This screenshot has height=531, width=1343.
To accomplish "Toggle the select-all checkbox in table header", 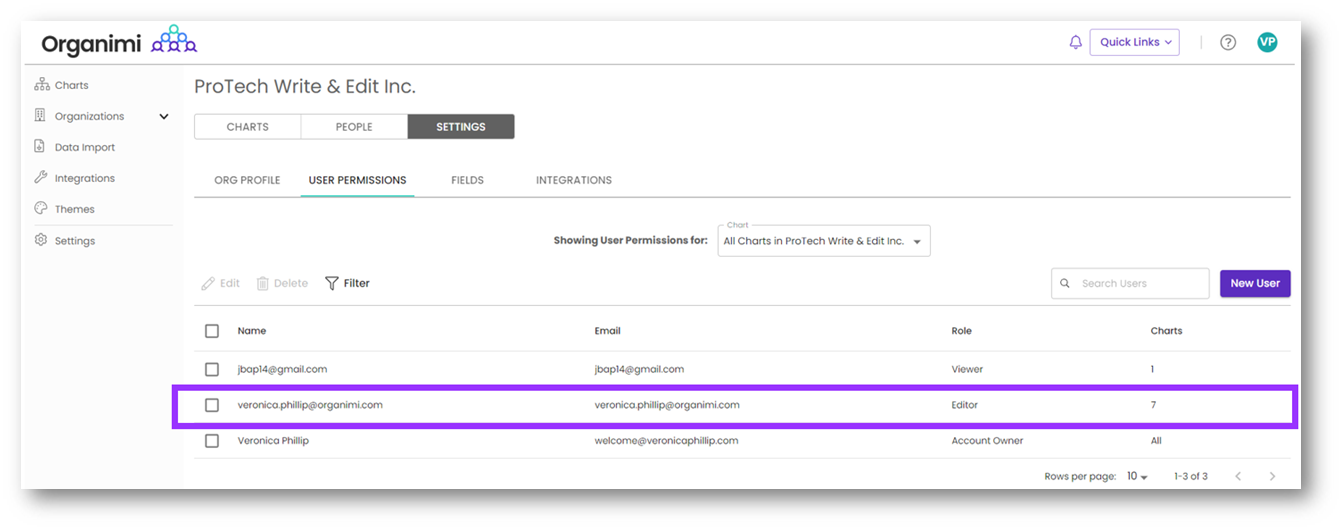I will pos(212,331).
